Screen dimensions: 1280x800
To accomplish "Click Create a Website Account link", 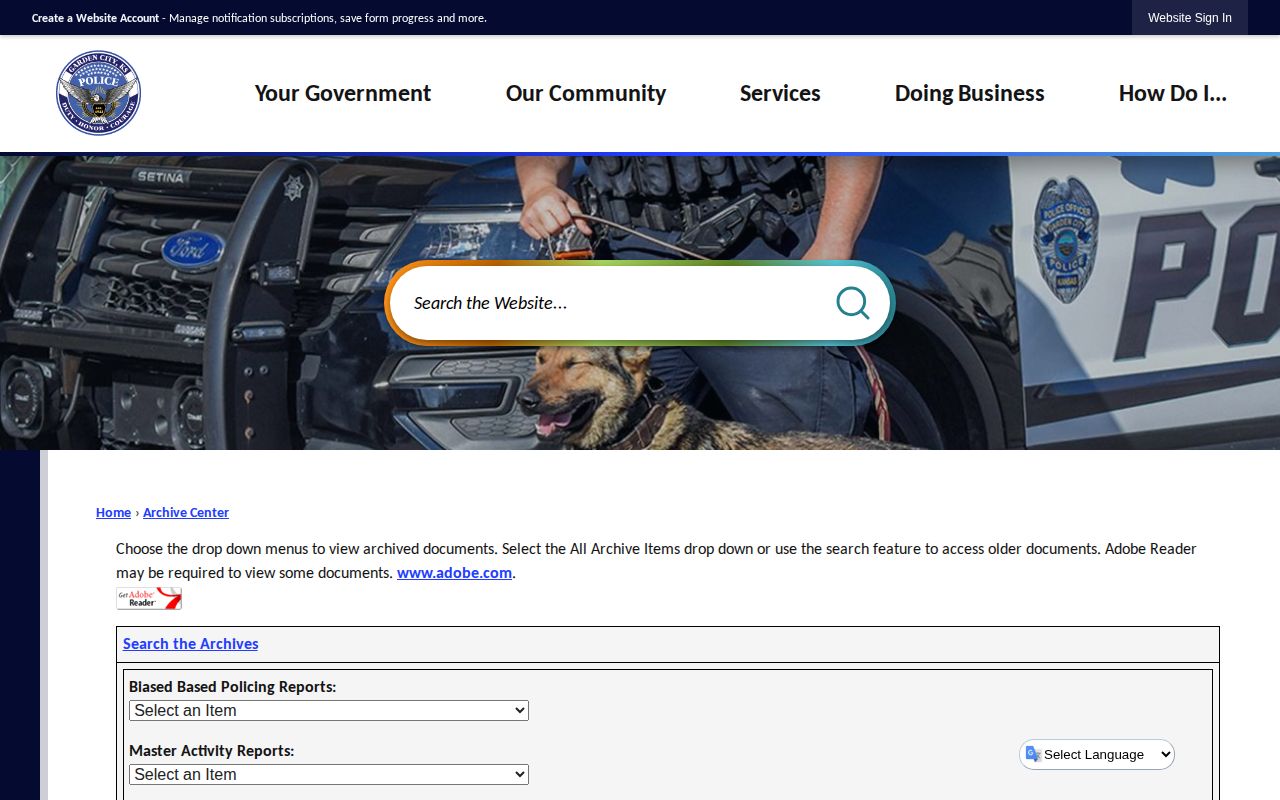I will (95, 18).
